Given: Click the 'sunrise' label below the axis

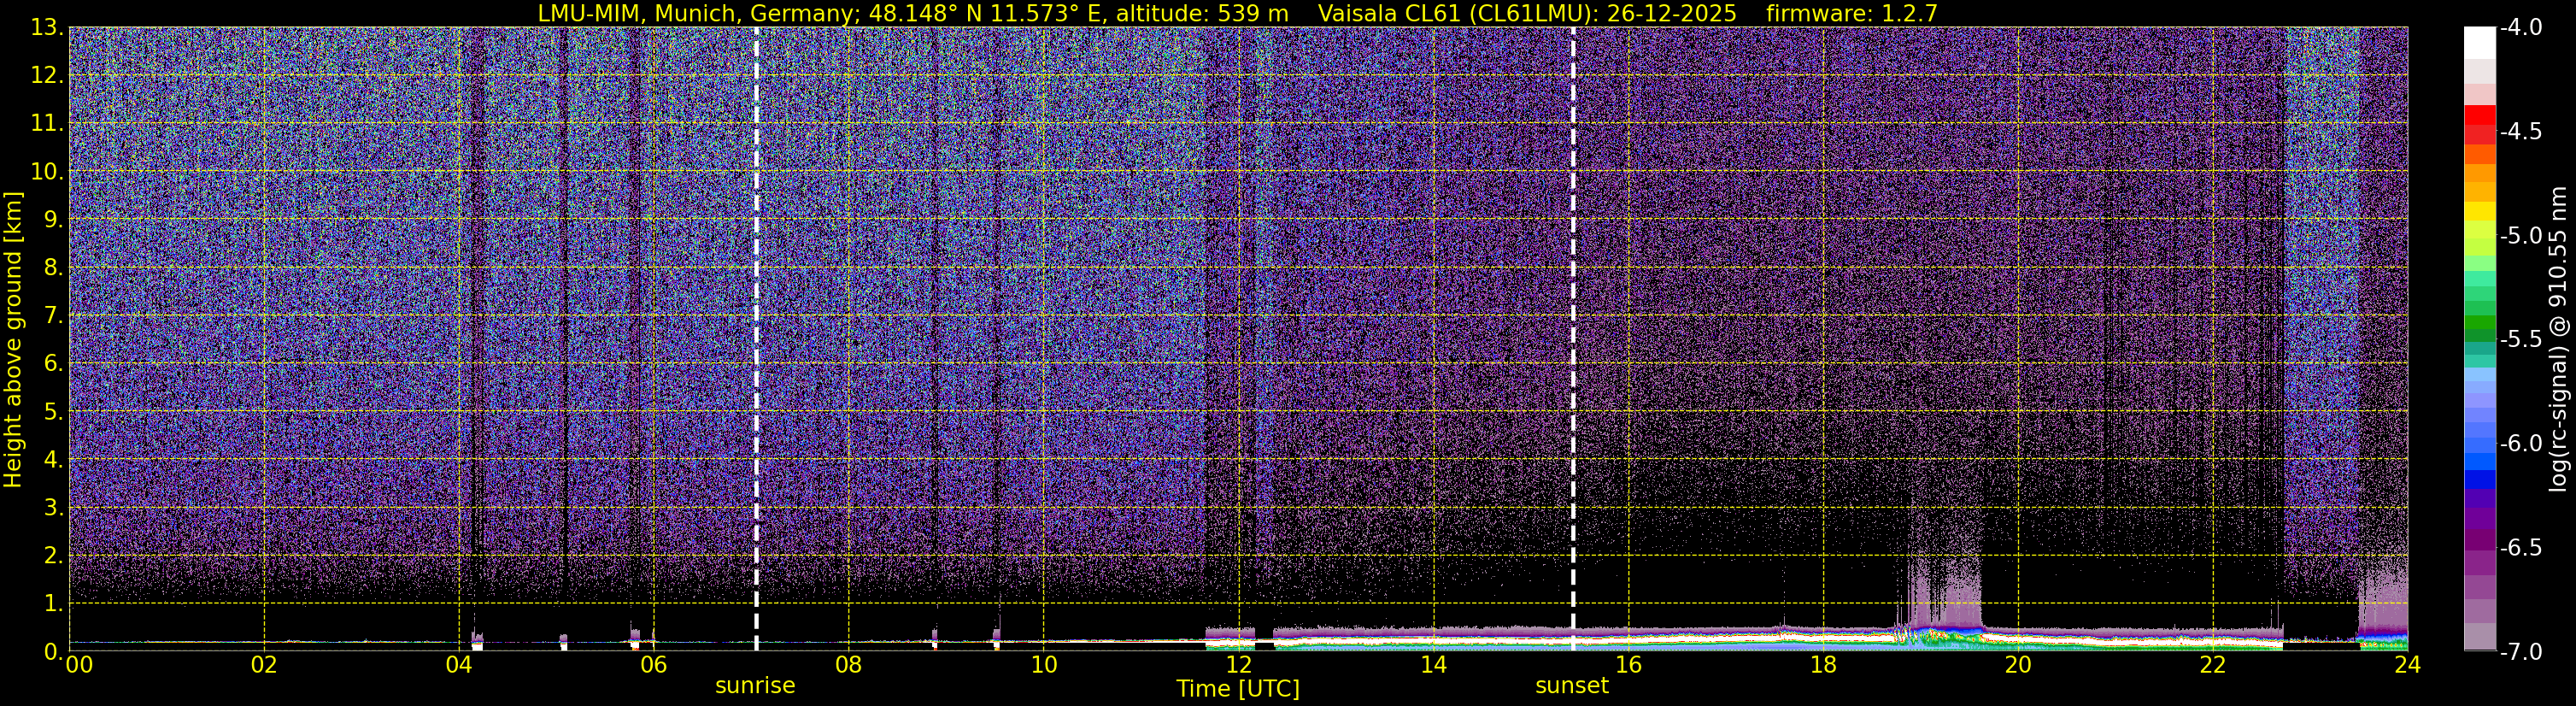Looking at the screenshot, I should [x=755, y=686].
